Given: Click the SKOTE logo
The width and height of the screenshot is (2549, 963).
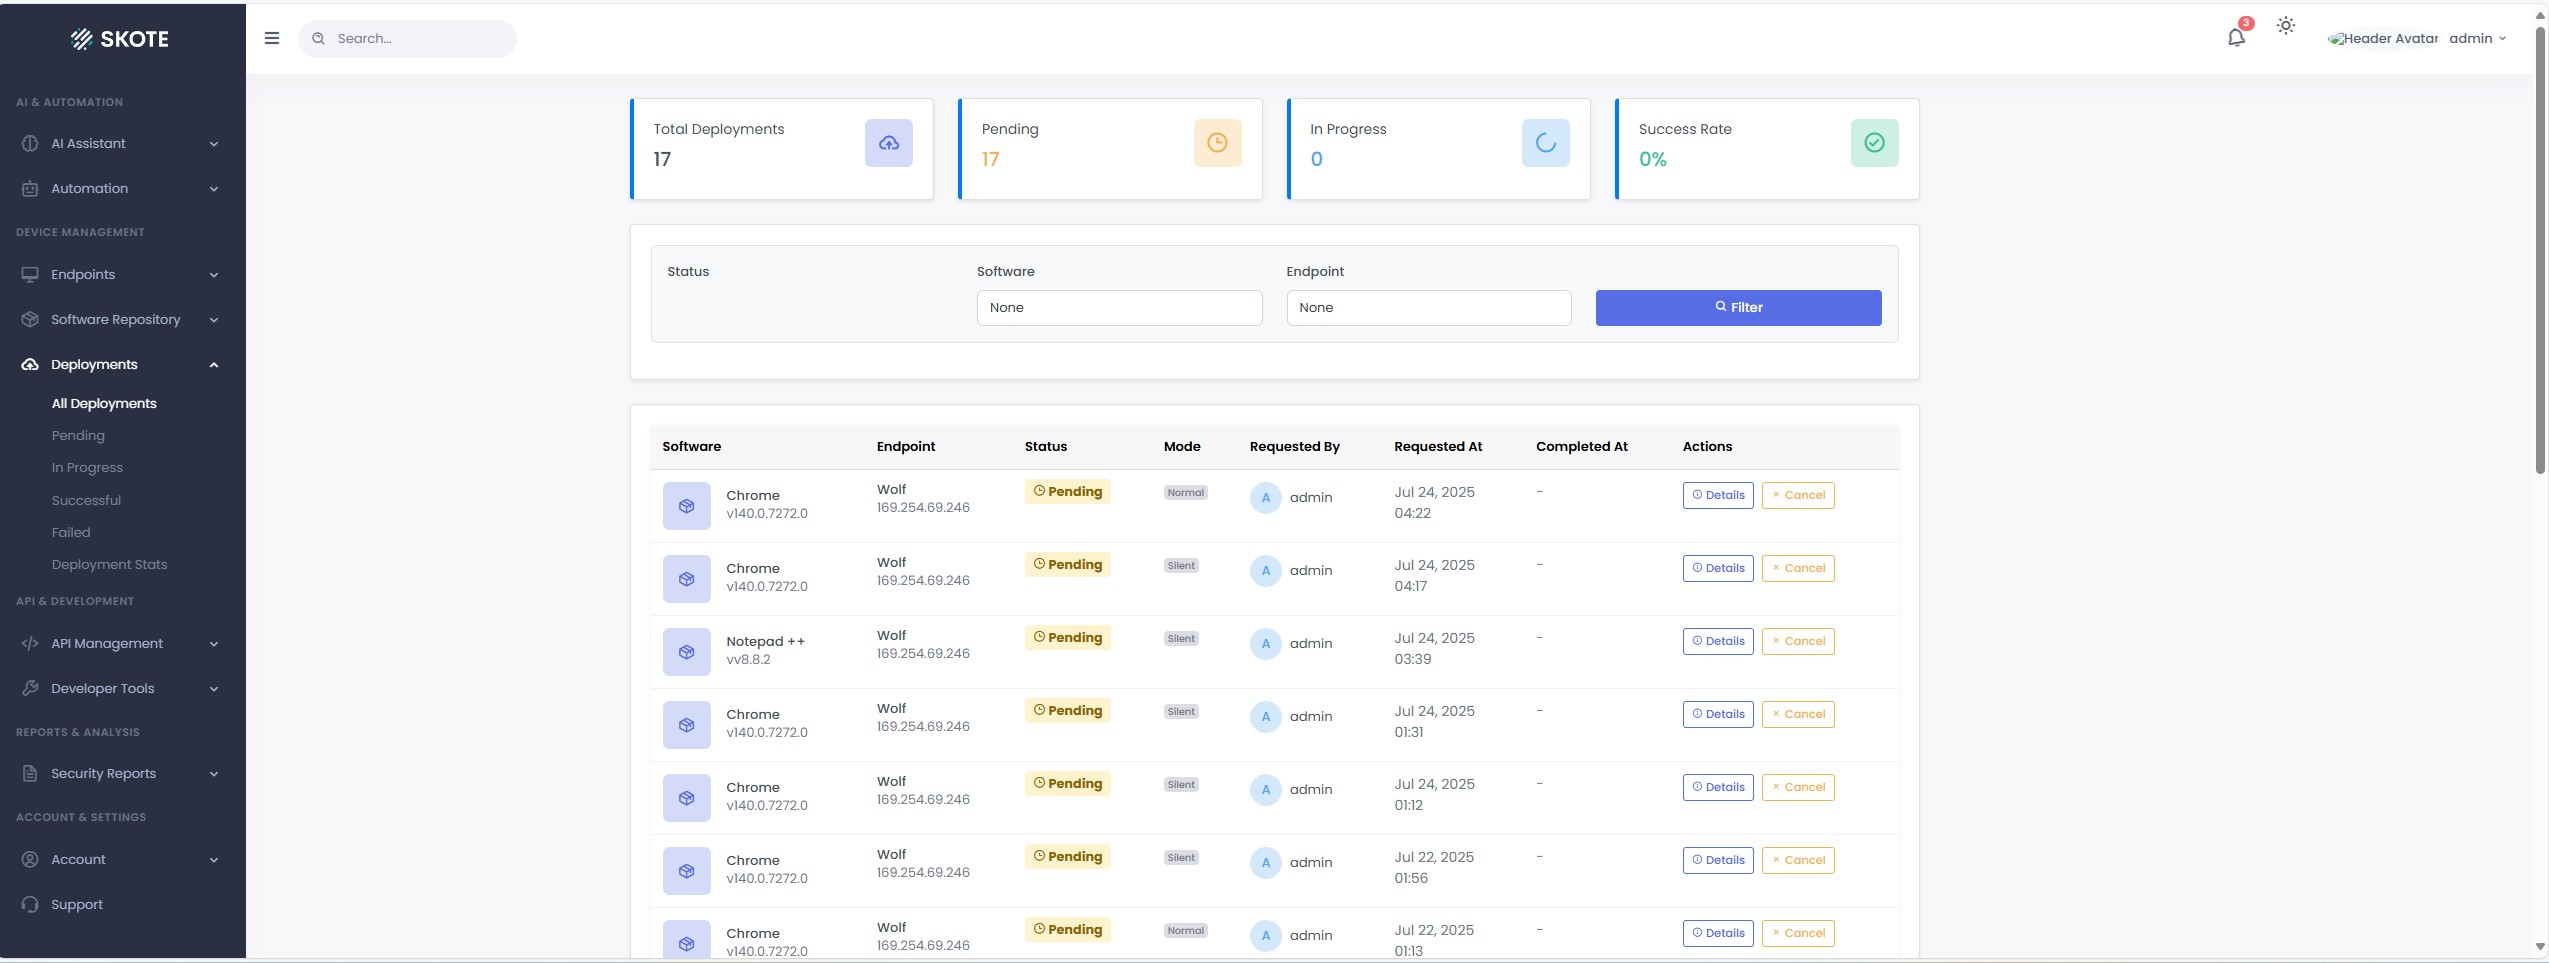Looking at the screenshot, I should click(x=120, y=39).
